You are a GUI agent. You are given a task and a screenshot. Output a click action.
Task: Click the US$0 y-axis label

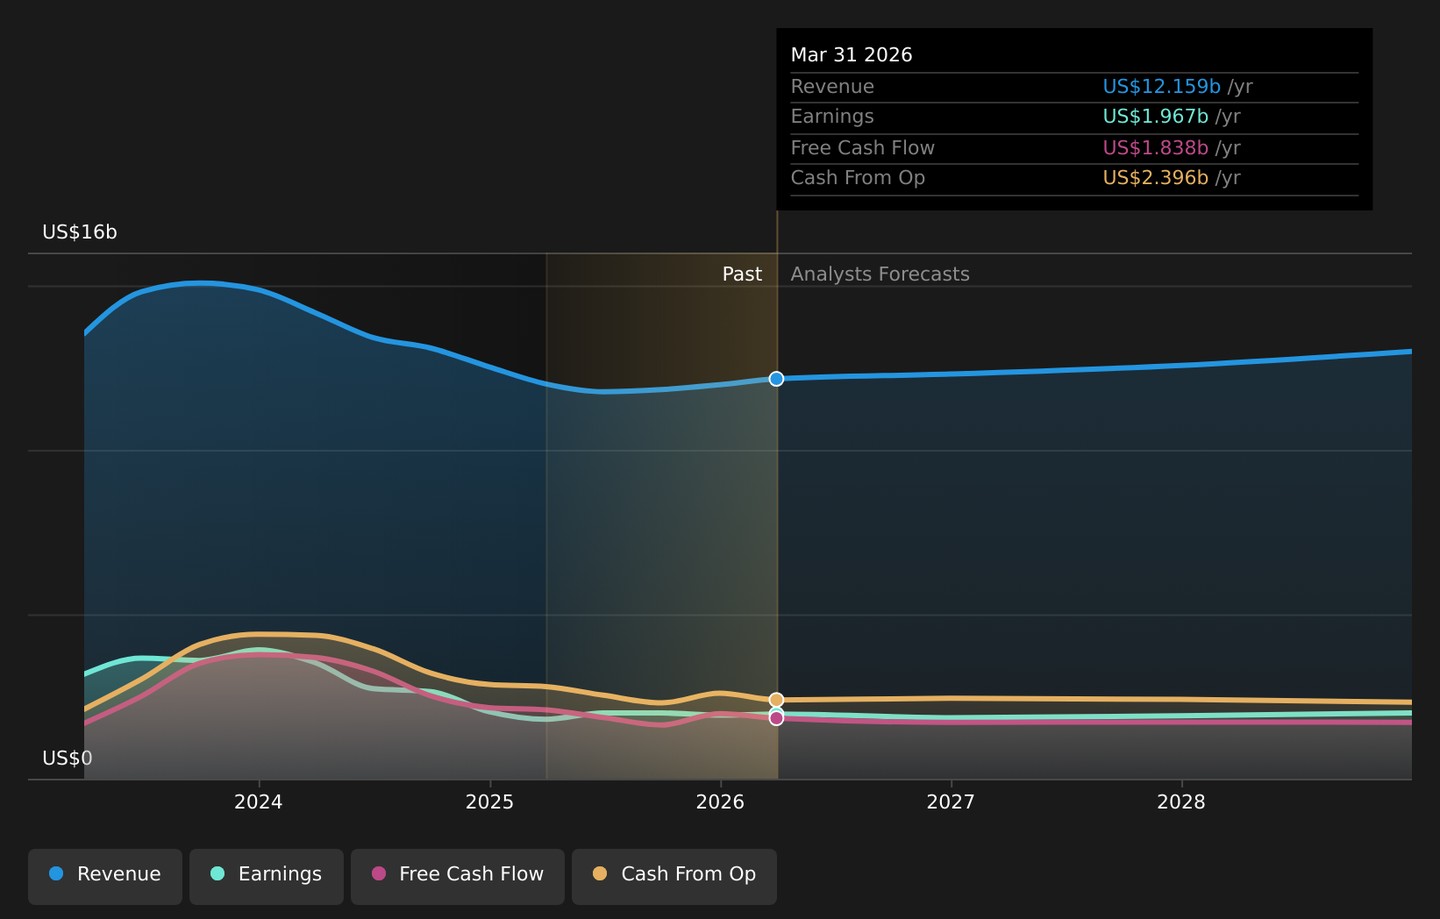click(67, 758)
